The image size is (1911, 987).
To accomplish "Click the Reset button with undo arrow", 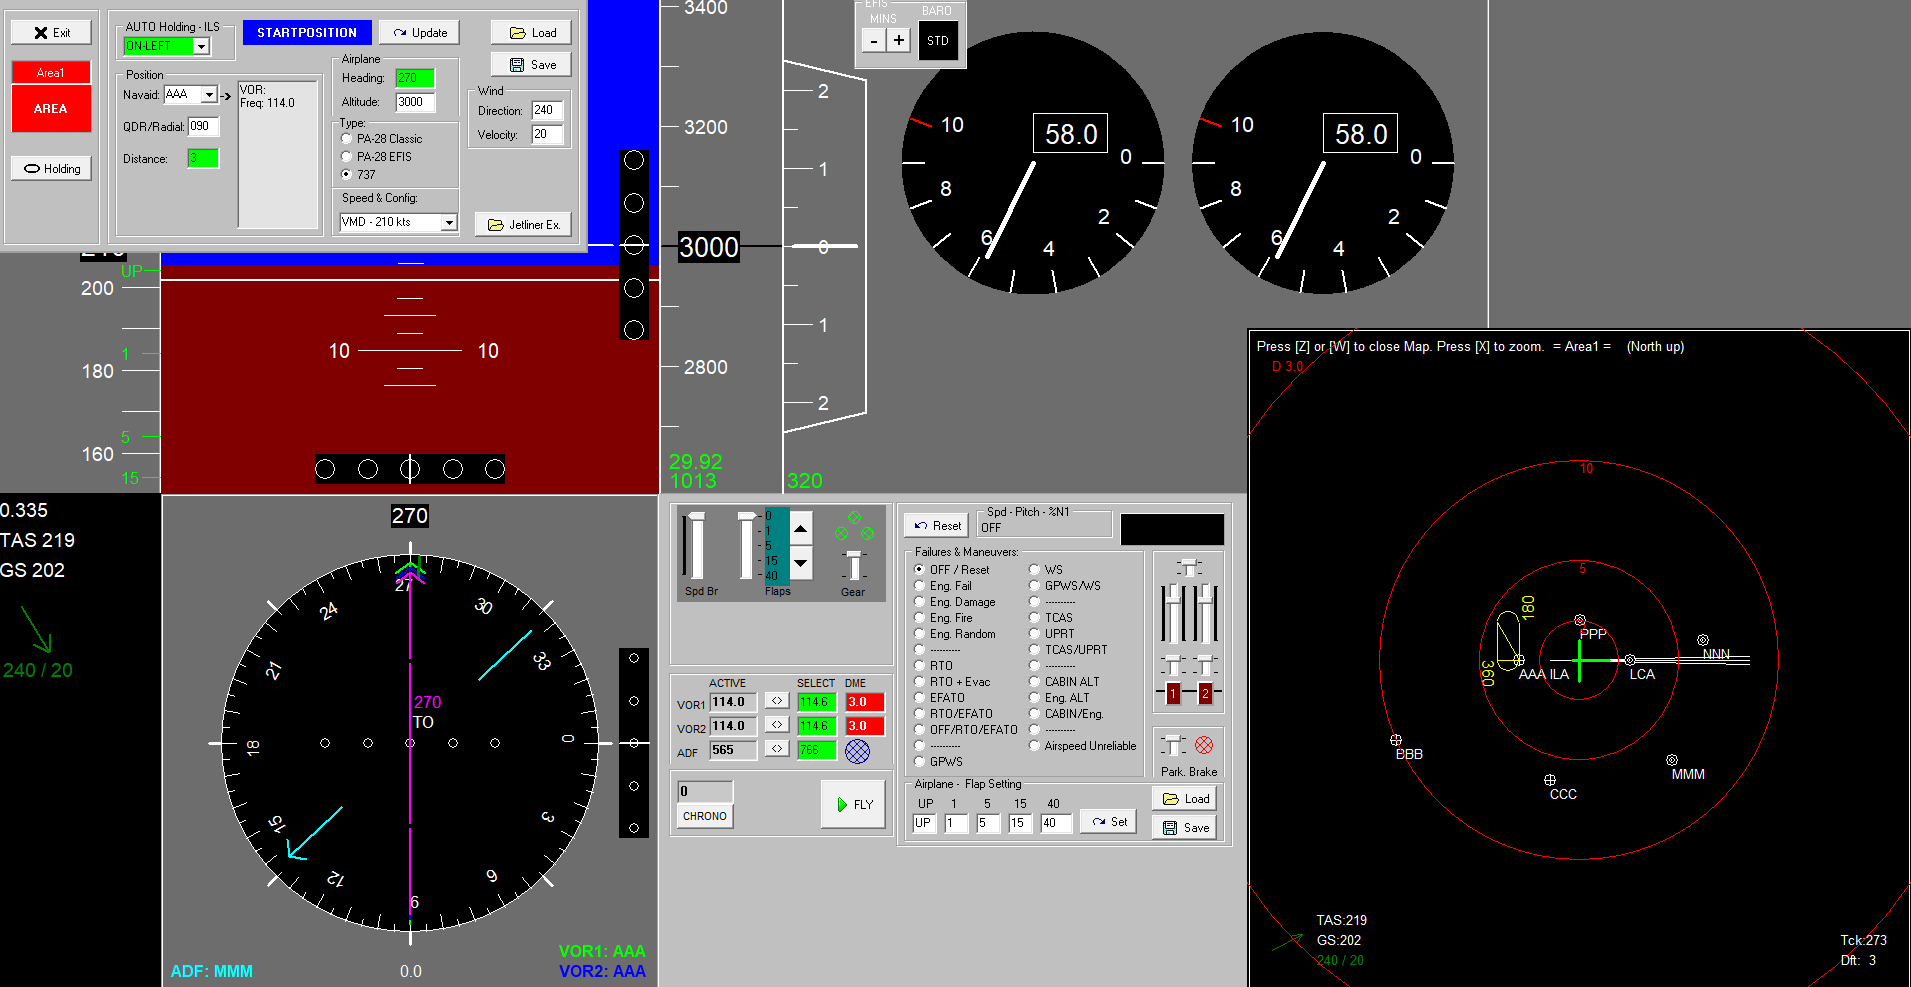I will pyautogui.click(x=936, y=526).
